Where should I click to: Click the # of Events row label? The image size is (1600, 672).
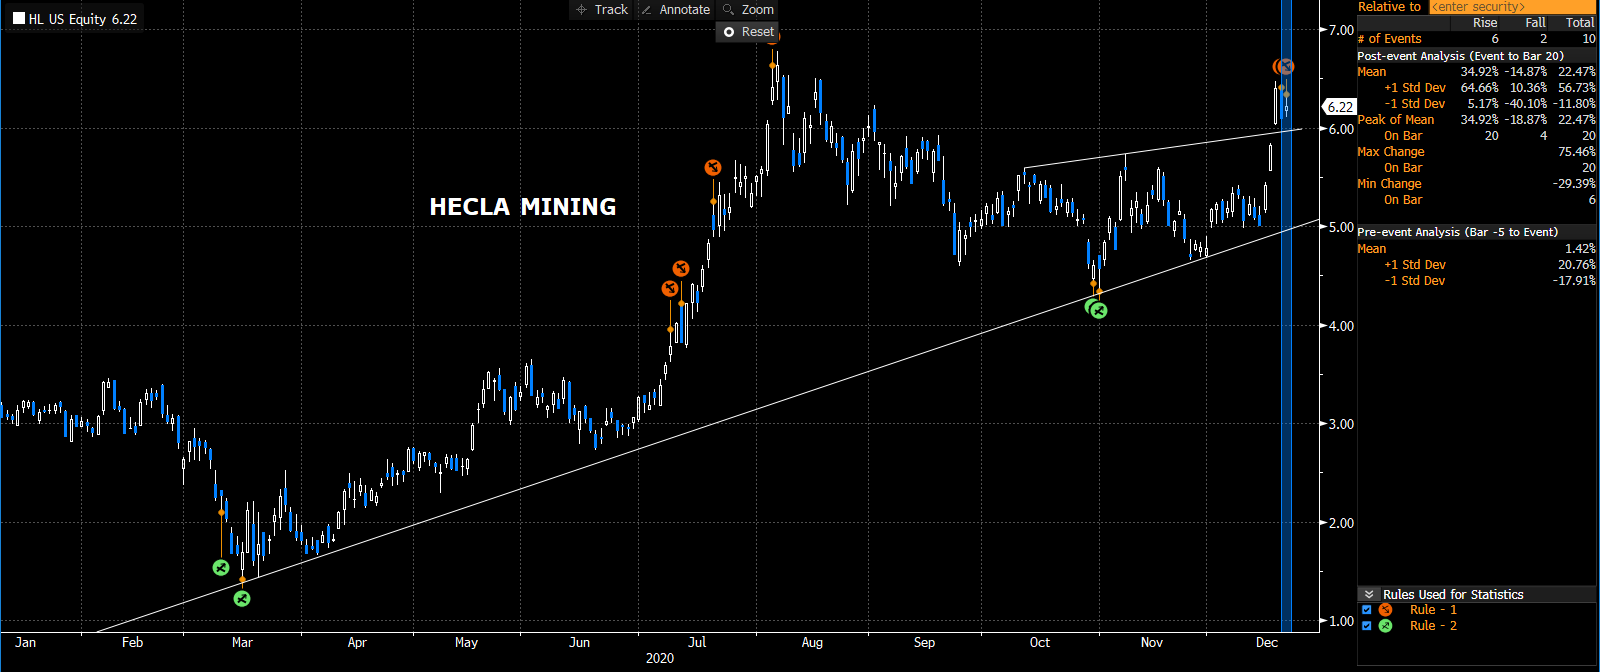point(1389,39)
